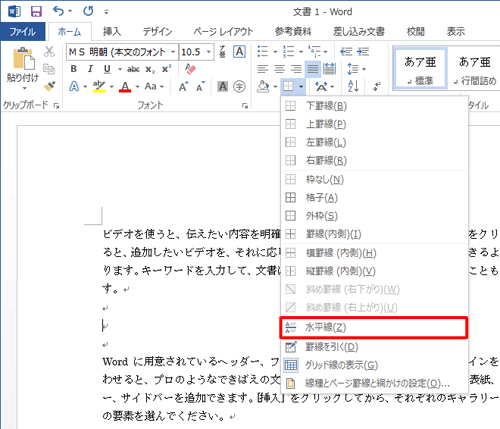Choose 外枠(S) border option
The image size is (500, 429).
click(x=374, y=216)
